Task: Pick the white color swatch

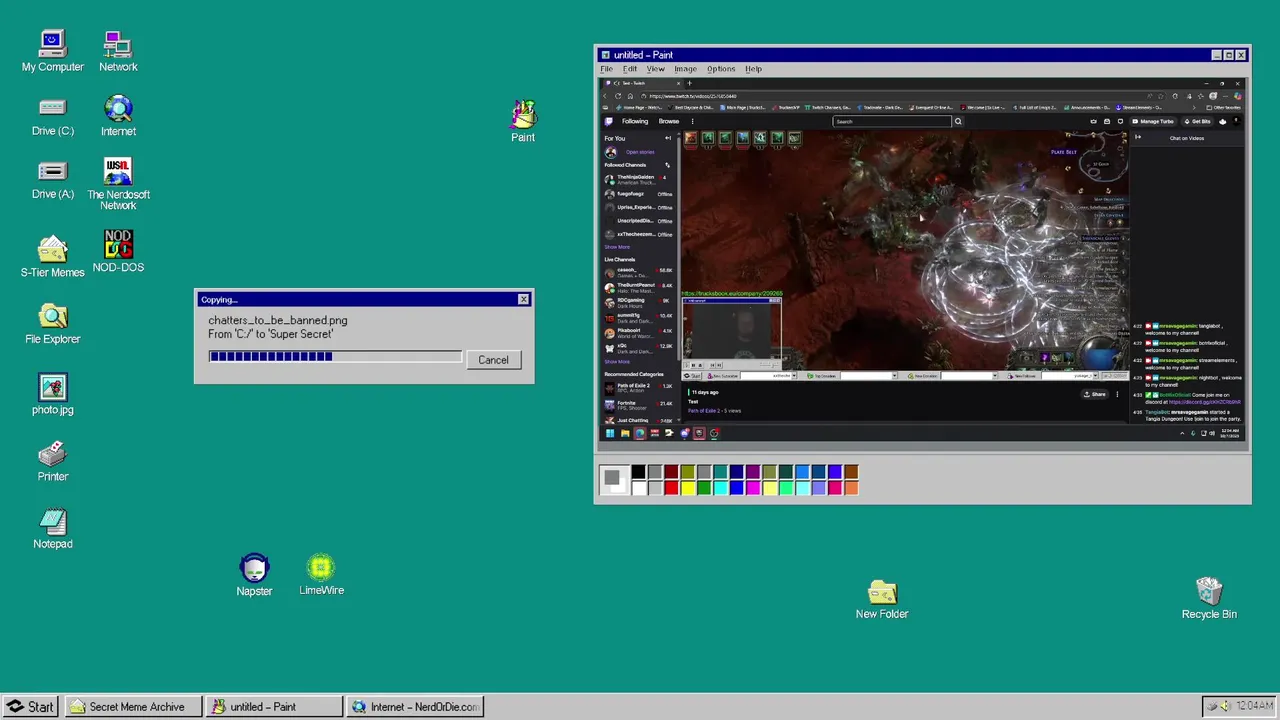Action: (638, 488)
